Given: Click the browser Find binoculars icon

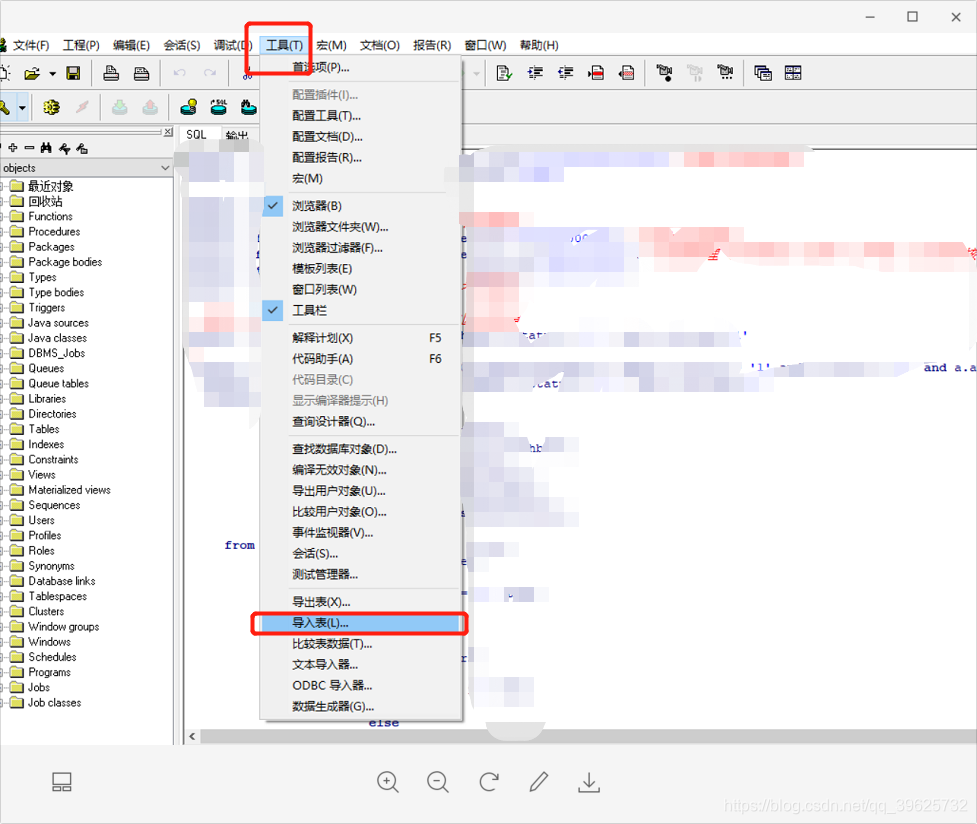Looking at the screenshot, I should pyautogui.click(x=46, y=148).
